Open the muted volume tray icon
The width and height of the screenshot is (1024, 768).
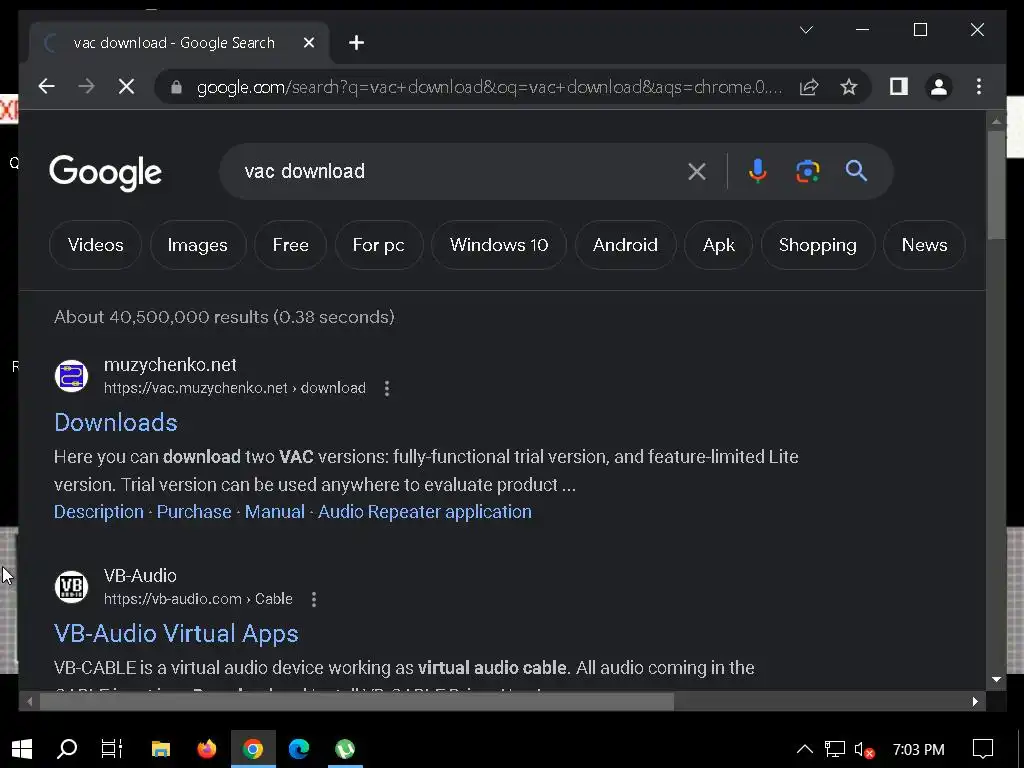[864, 750]
